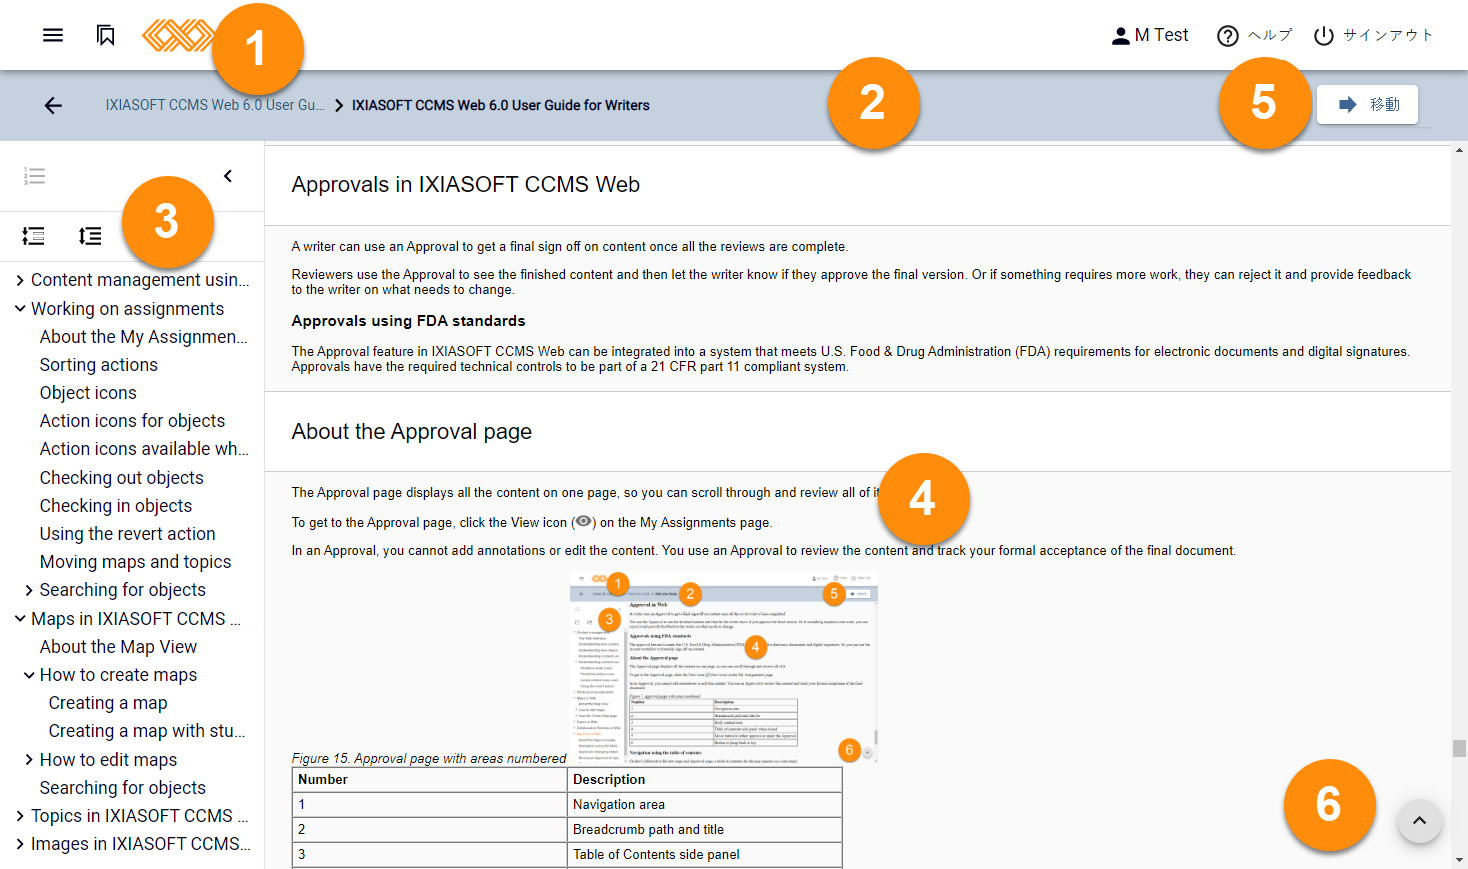This screenshot has width=1468, height=869.
Task: Expand Topics in IXIASOFT CCMS section
Action: tap(20, 816)
